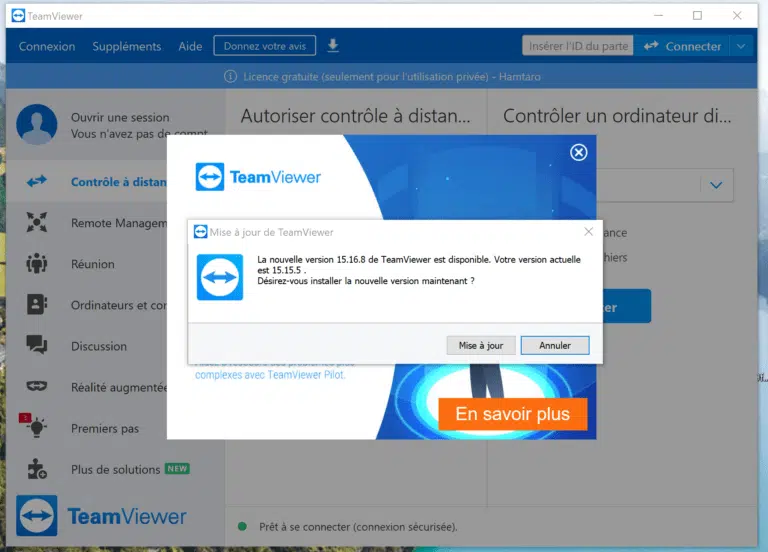Expand the Connecter dropdown arrow
This screenshot has height=552, width=768.
741,47
